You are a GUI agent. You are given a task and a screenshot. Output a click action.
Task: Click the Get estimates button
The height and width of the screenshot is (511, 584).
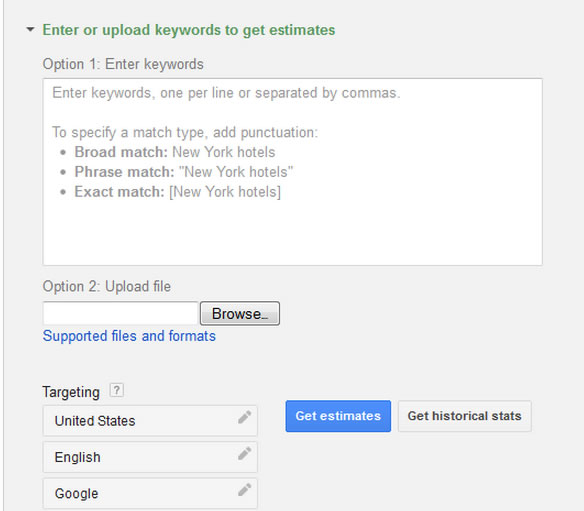[x=338, y=416]
